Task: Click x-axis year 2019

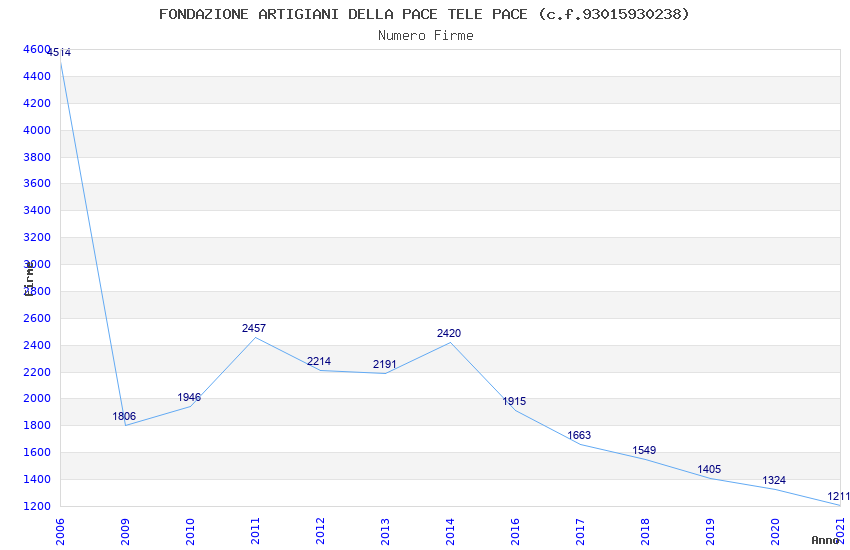Action: pos(711,532)
